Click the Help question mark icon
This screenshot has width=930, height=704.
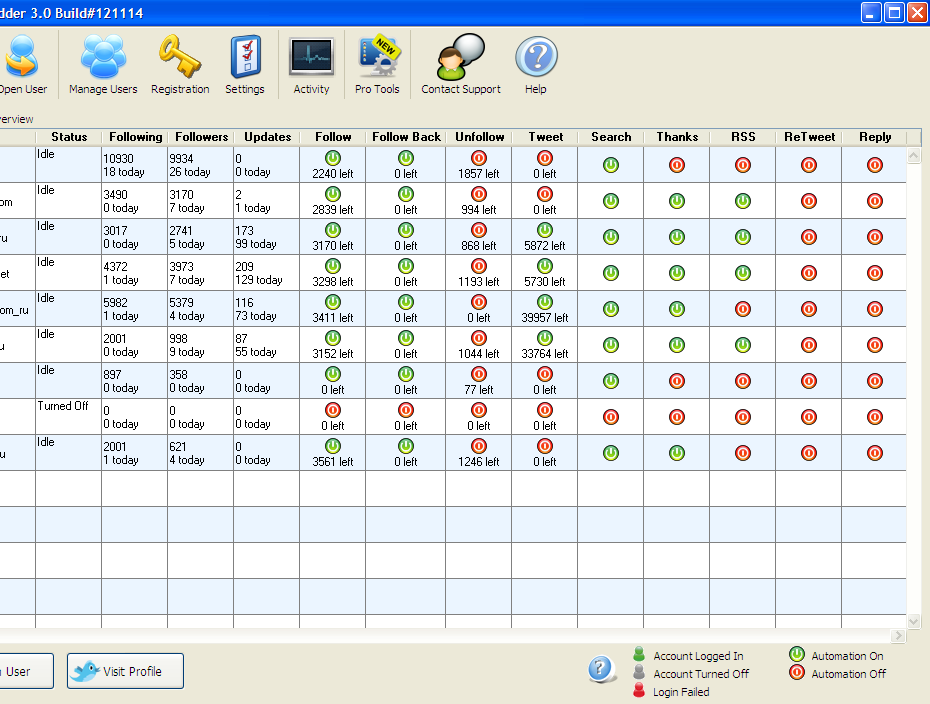[536, 64]
